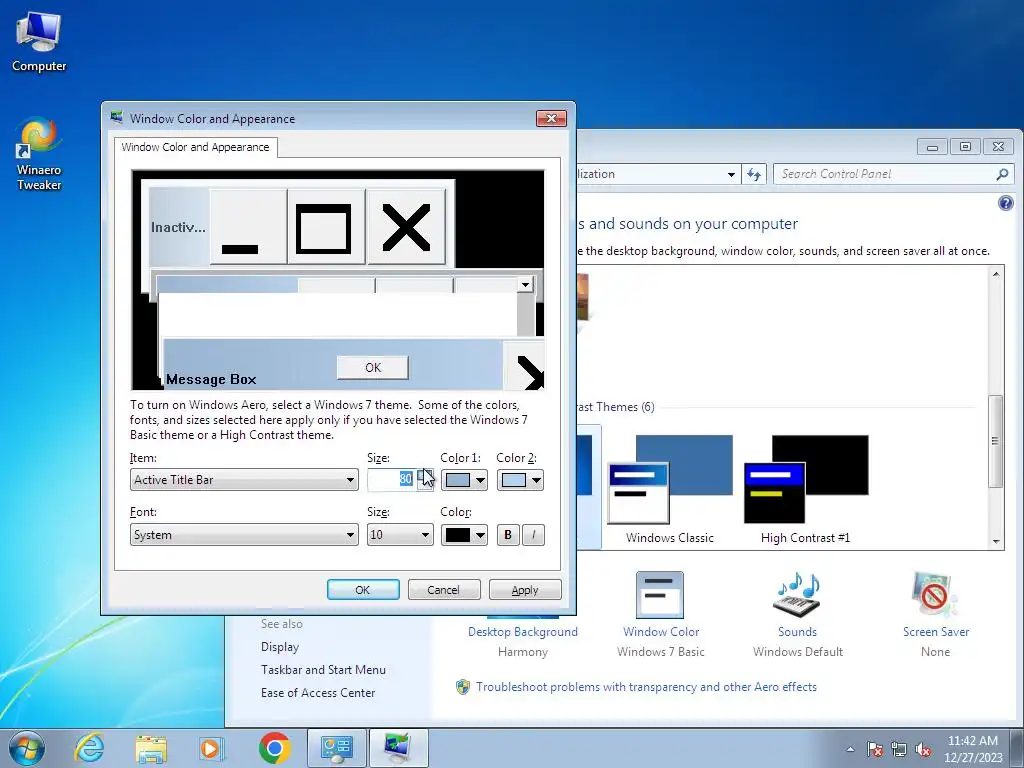Expand the address bar dropdown arrow
This screenshot has height=768, width=1024.
click(731, 174)
